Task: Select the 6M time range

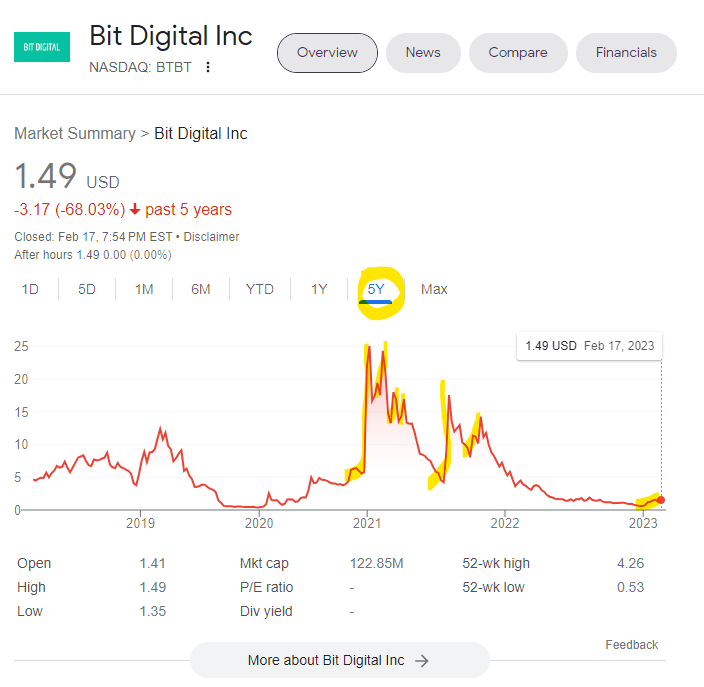Action: pos(201,289)
